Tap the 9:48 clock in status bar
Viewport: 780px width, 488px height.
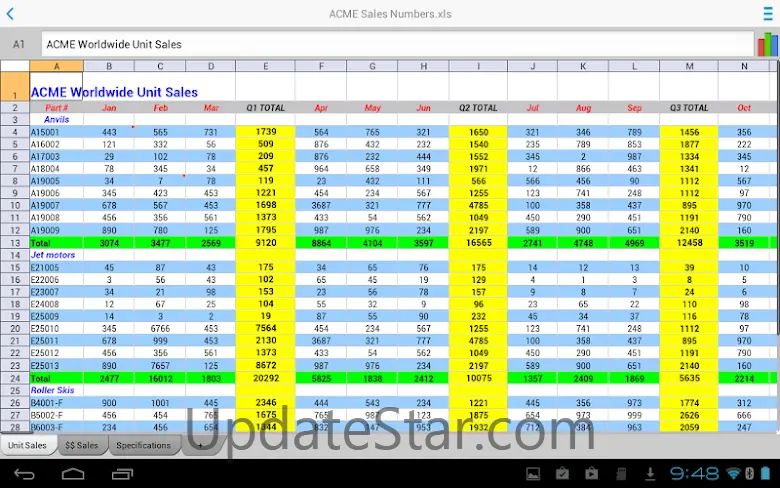pos(694,474)
